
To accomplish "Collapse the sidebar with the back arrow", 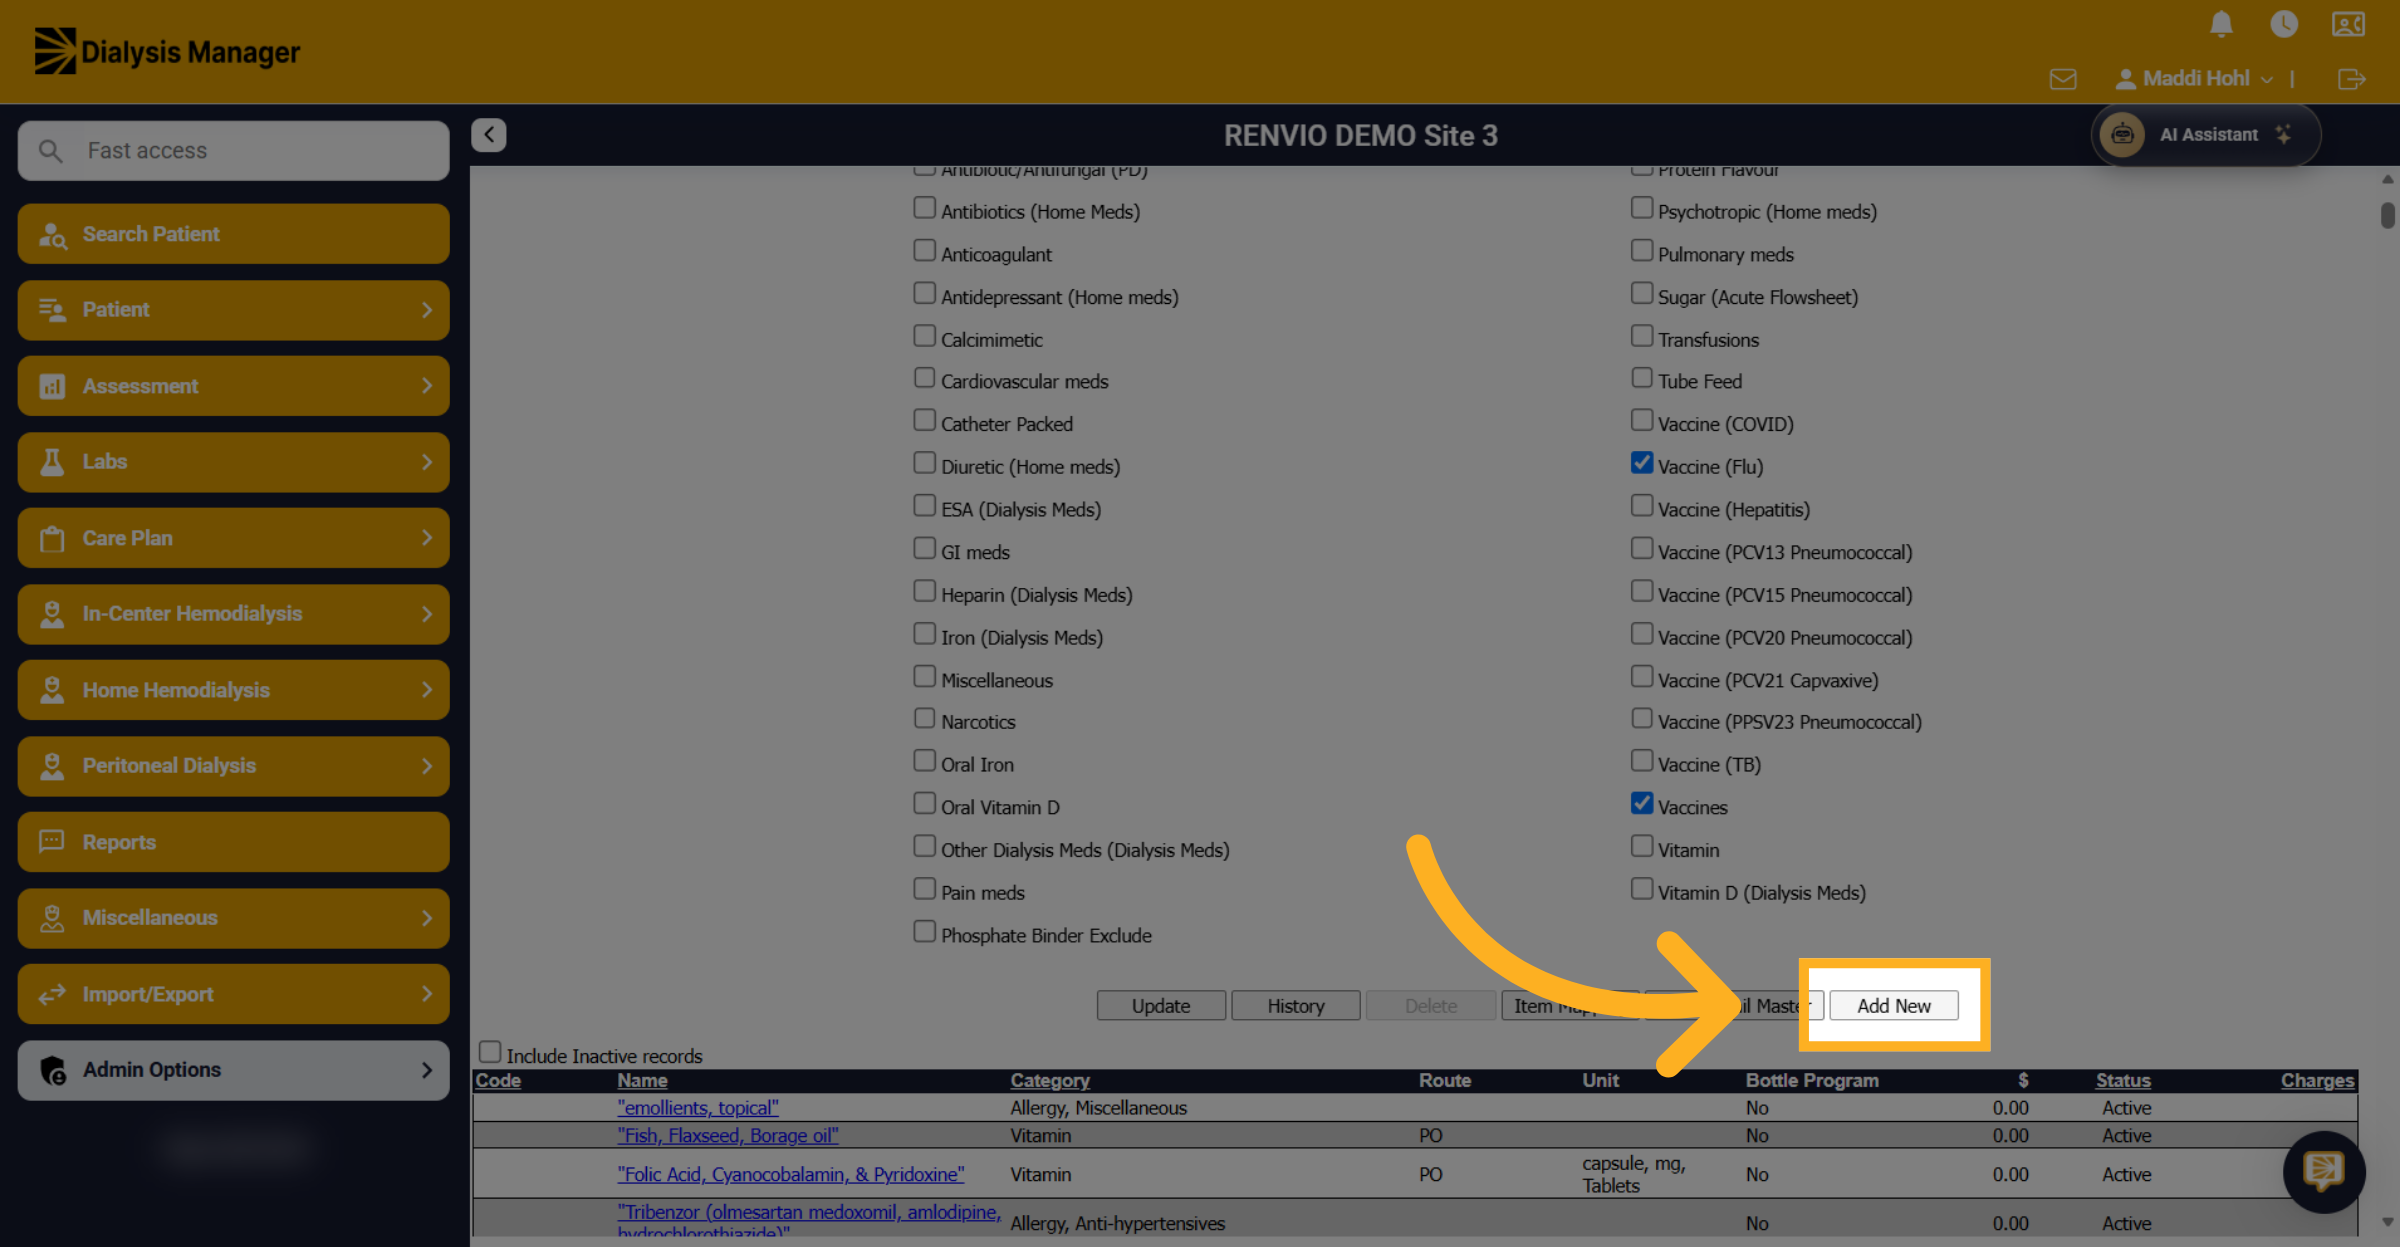I will tap(489, 134).
